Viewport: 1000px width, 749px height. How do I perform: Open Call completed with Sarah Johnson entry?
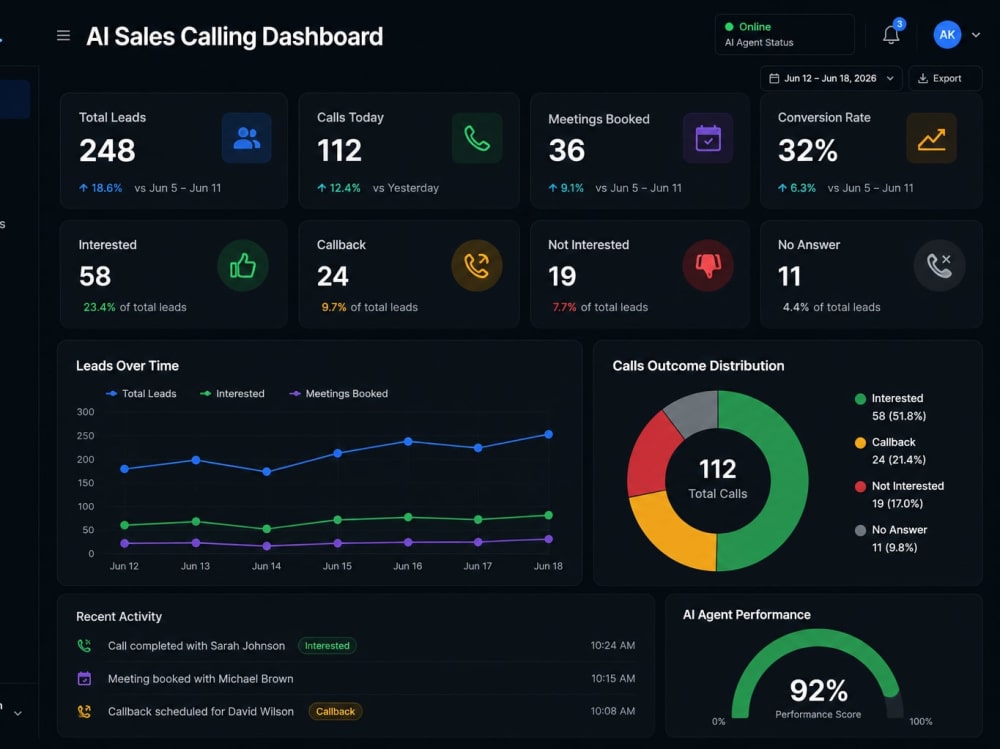point(356,646)
